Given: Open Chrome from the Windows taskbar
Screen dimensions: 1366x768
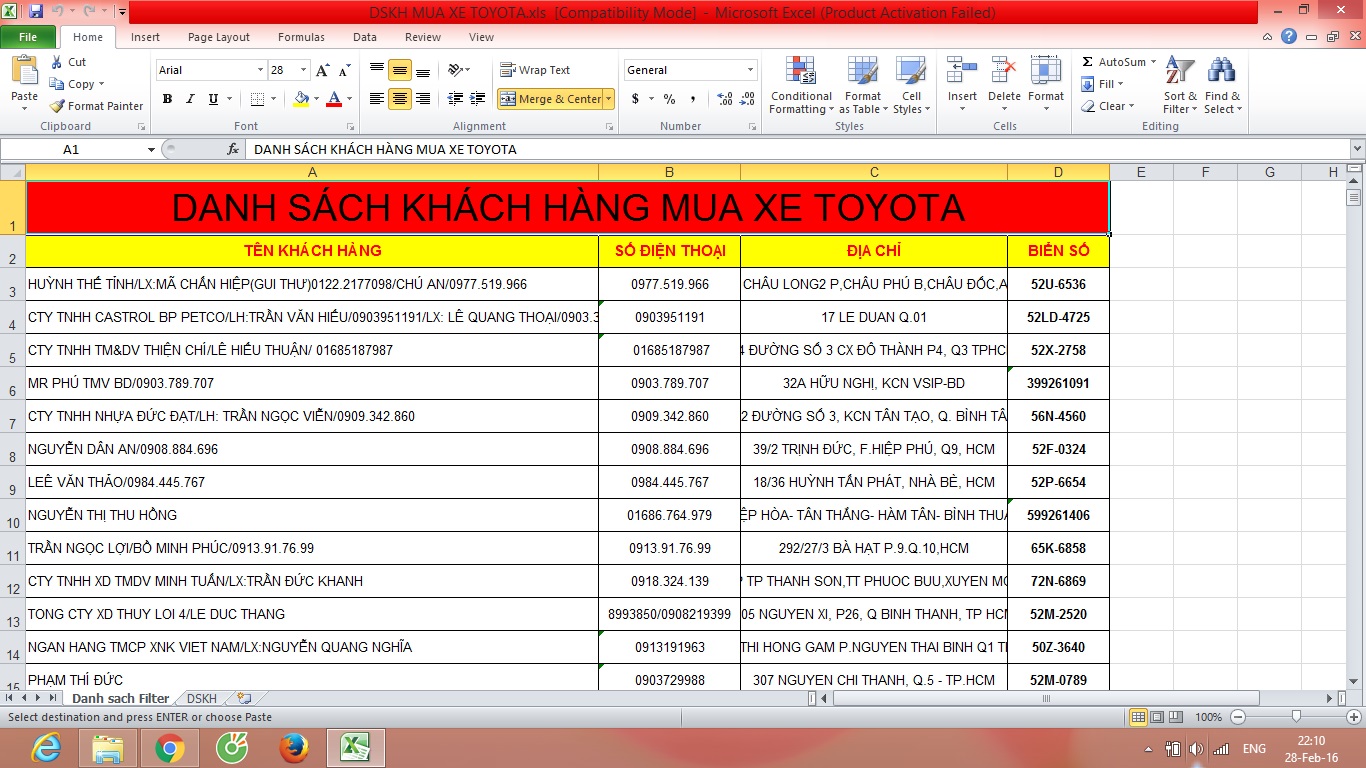Looking at the screenshot, I should [170, 748].
